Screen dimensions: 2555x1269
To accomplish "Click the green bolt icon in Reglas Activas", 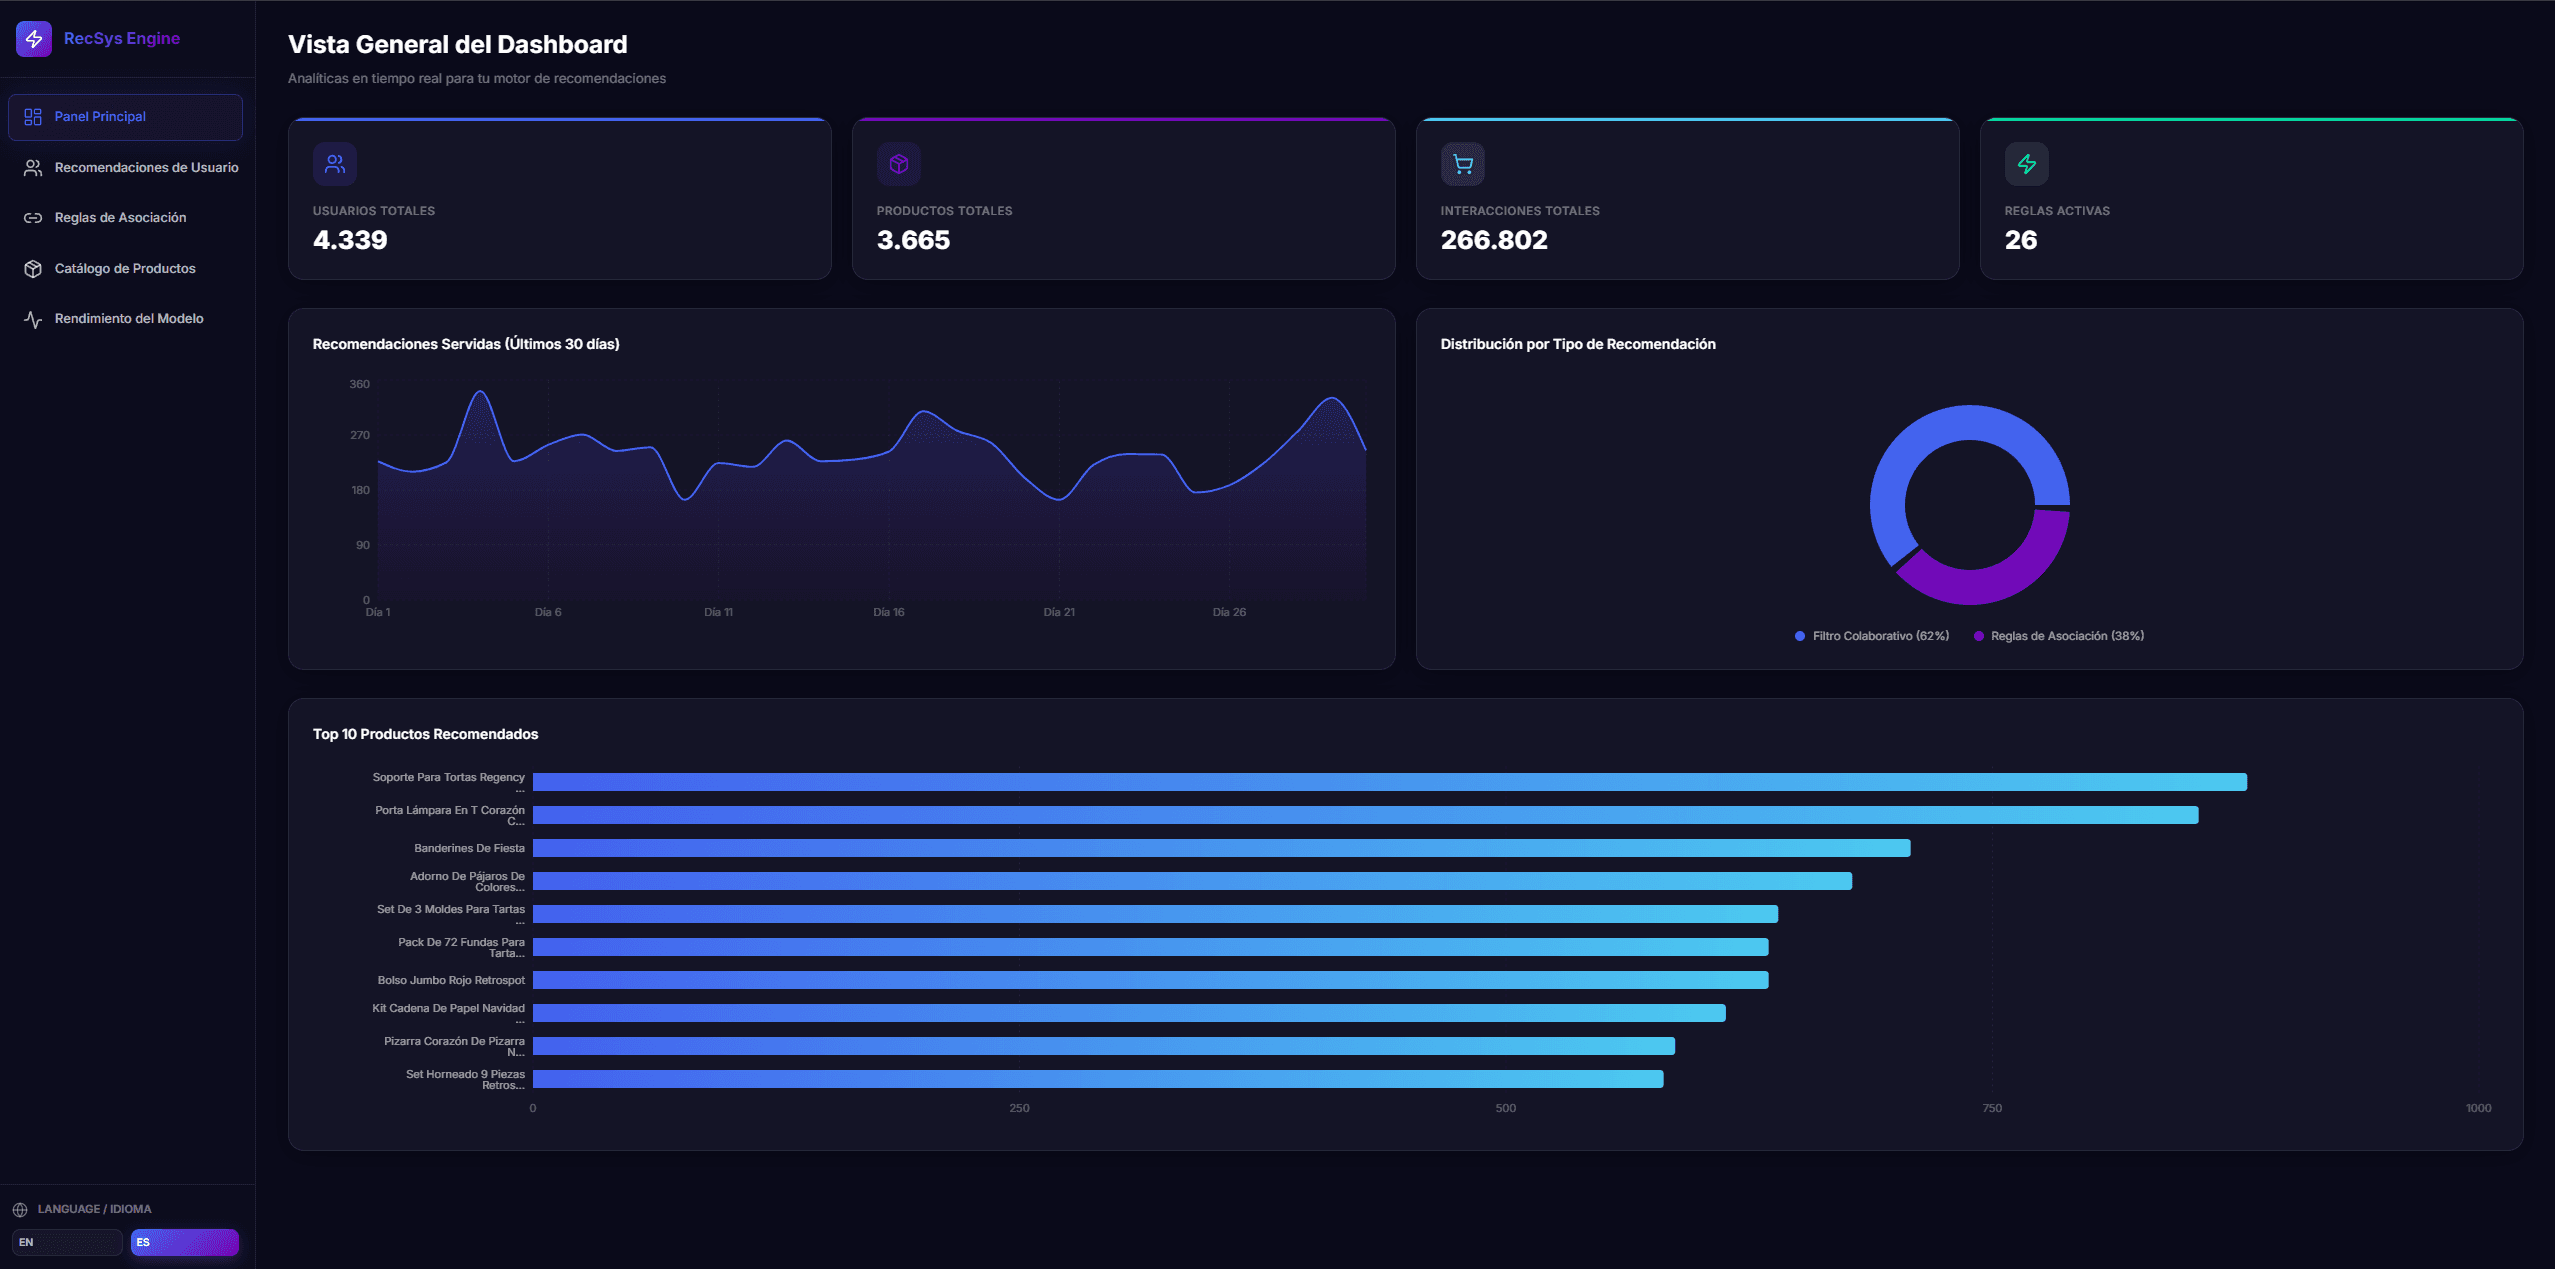I will point(2026,164).
